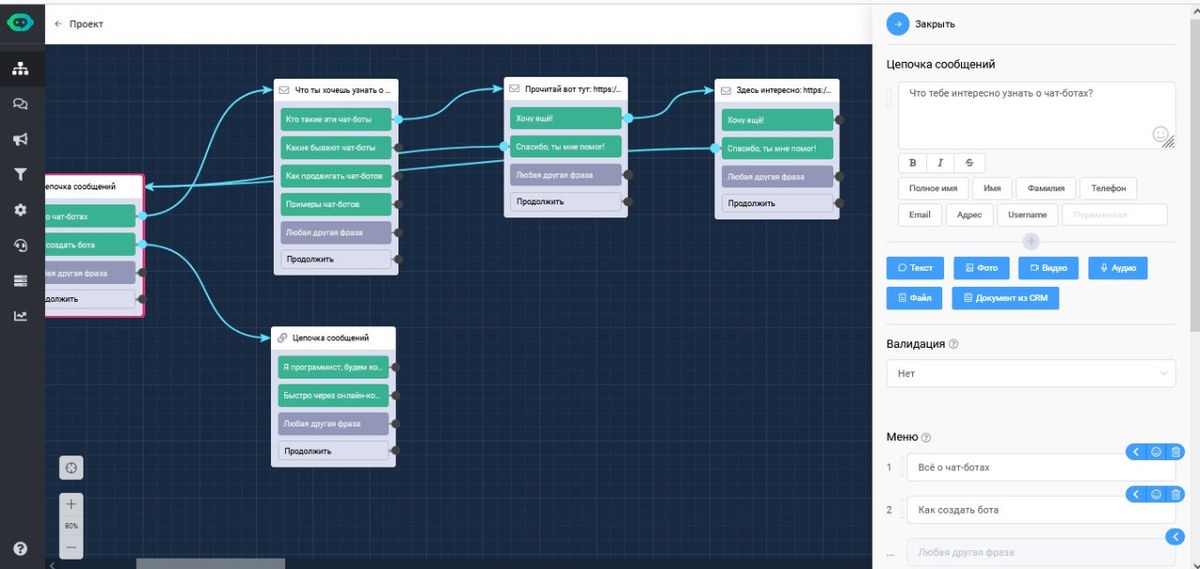Zoom in the canvas with the plus button
Viewport: 1200px width, 569px height.
pos(71,504)
